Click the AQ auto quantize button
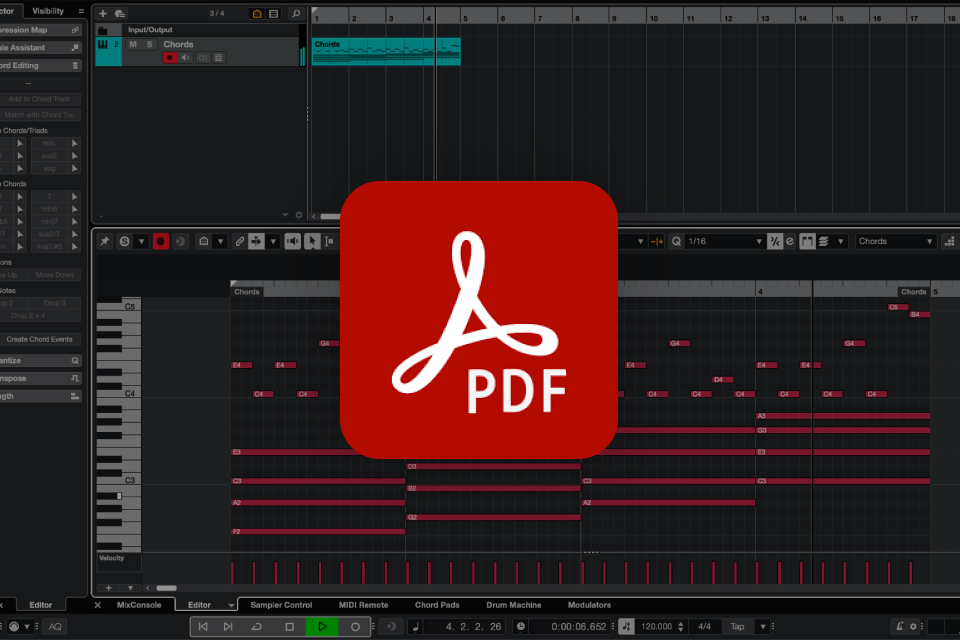Viewport: 960px width, 640px height. 55,627
